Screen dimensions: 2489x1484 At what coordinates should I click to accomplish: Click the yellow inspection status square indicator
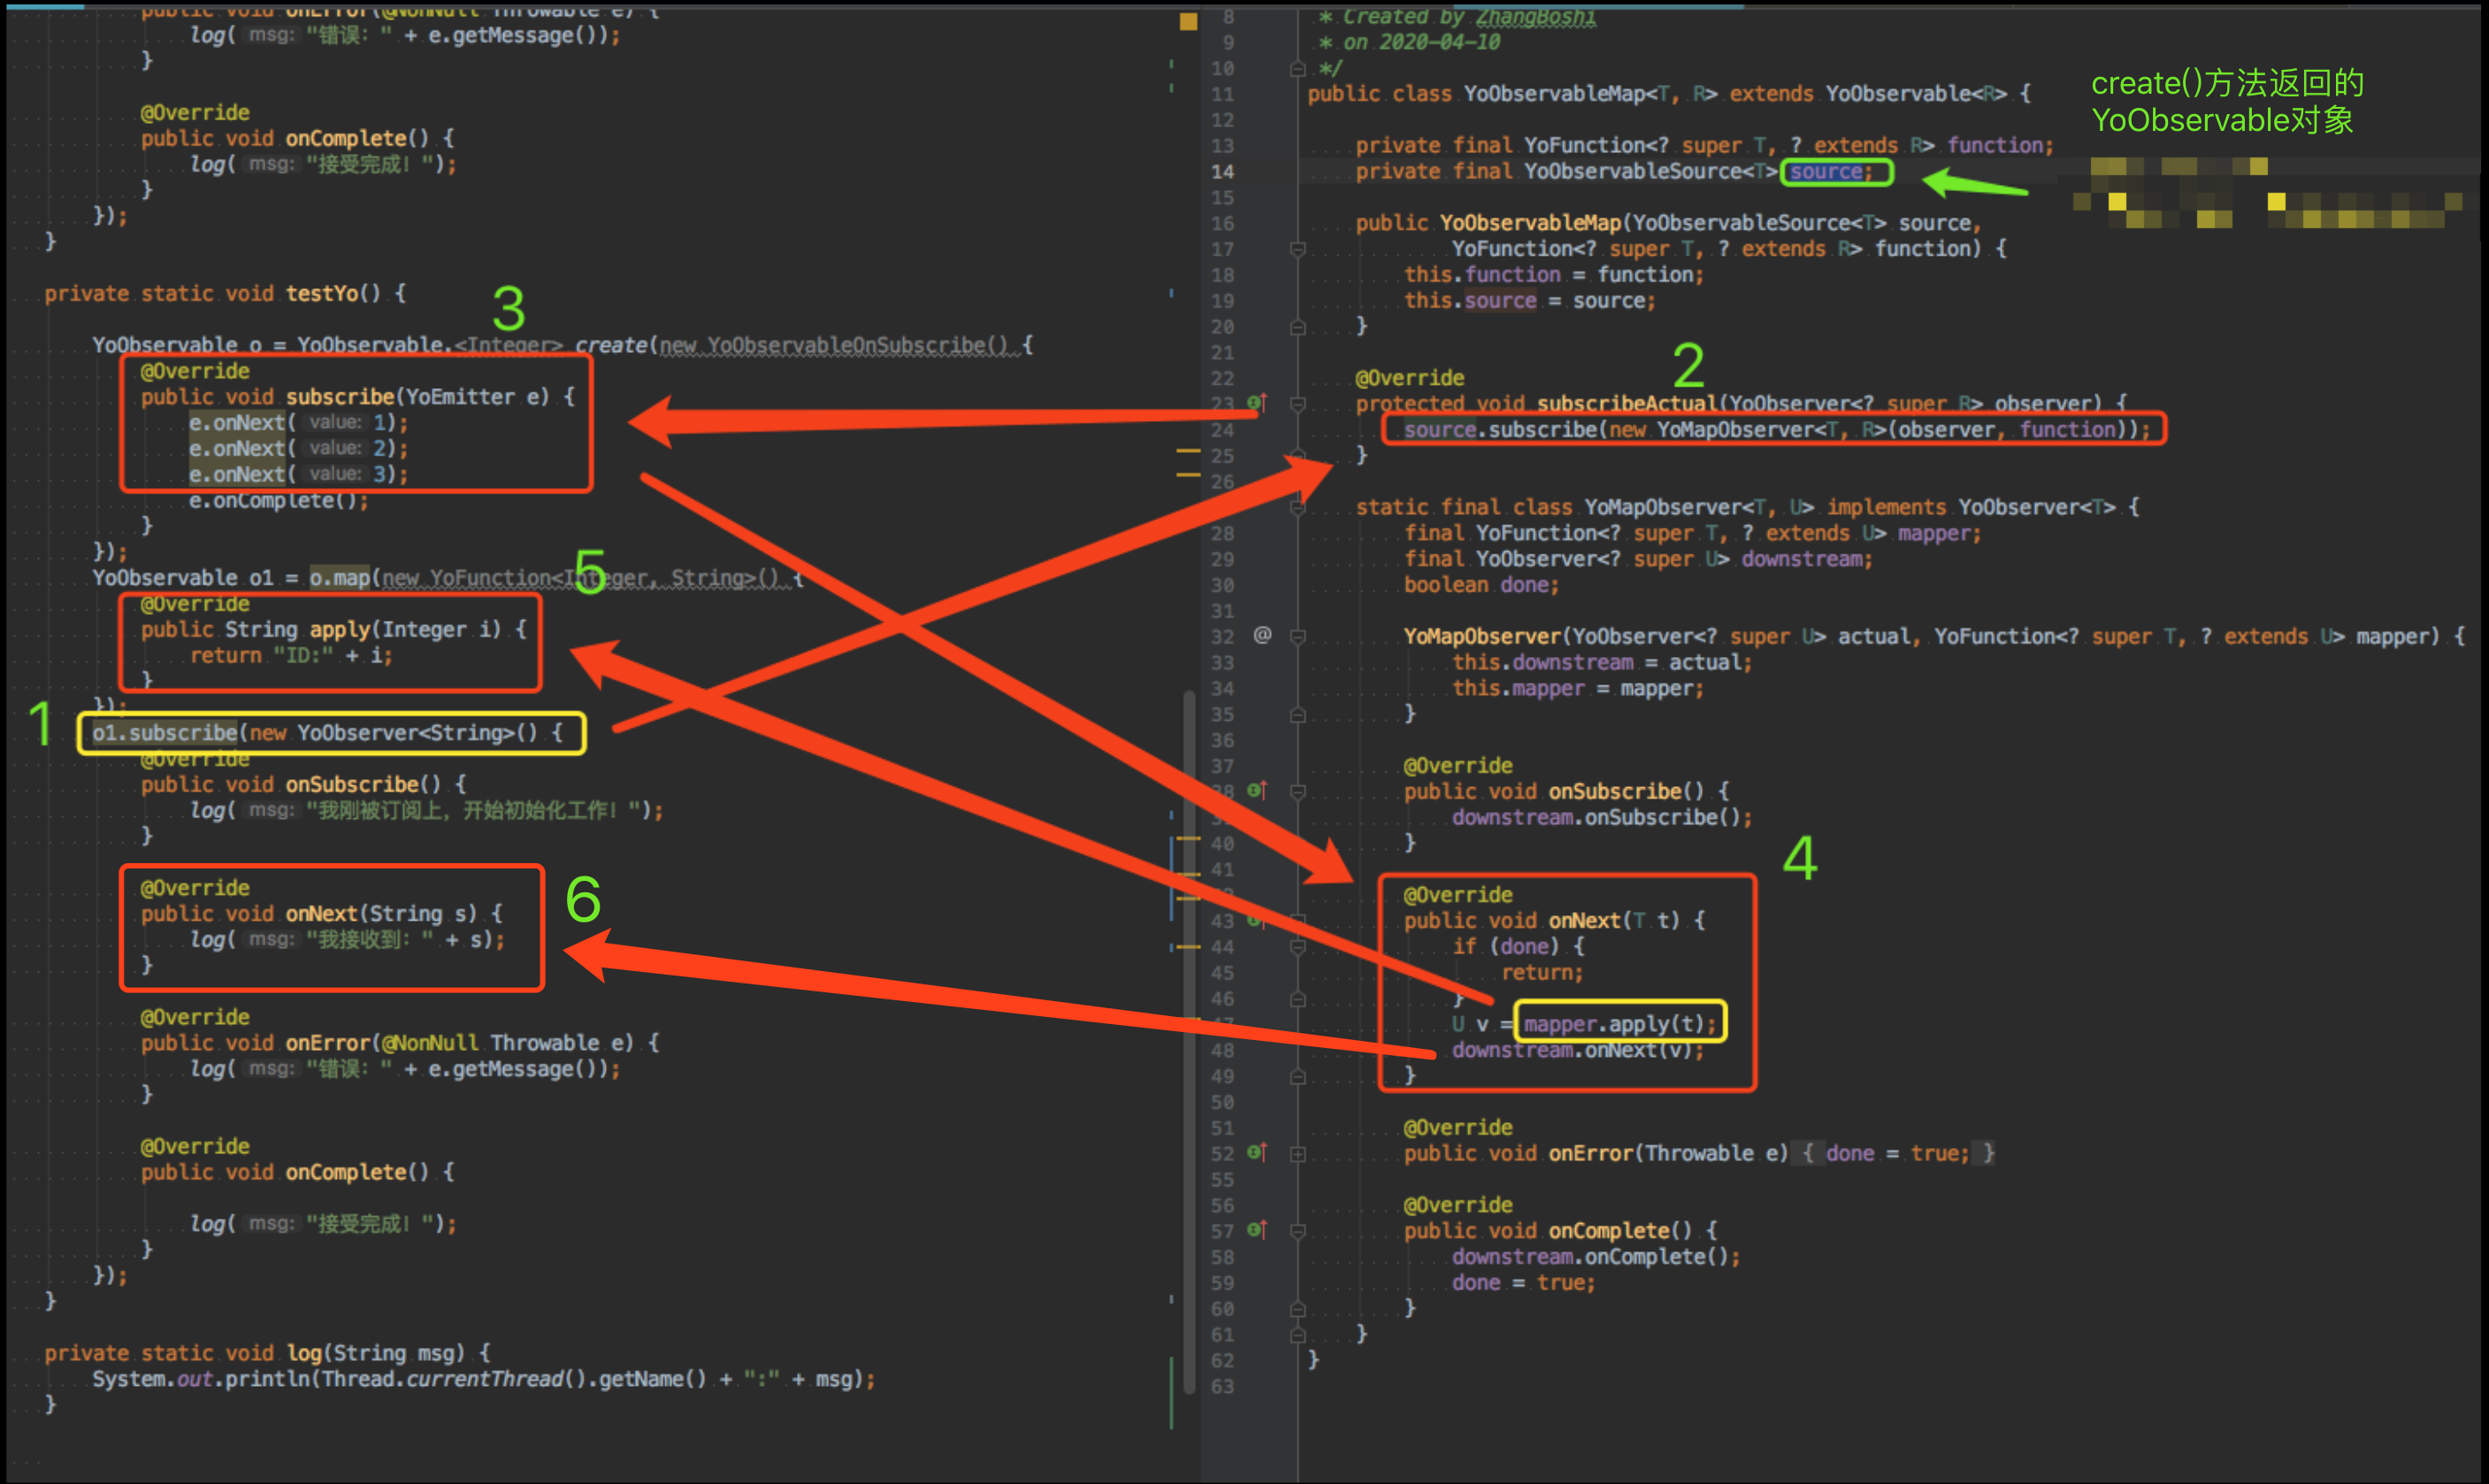pyautogui.click(x=1188, y=21)
